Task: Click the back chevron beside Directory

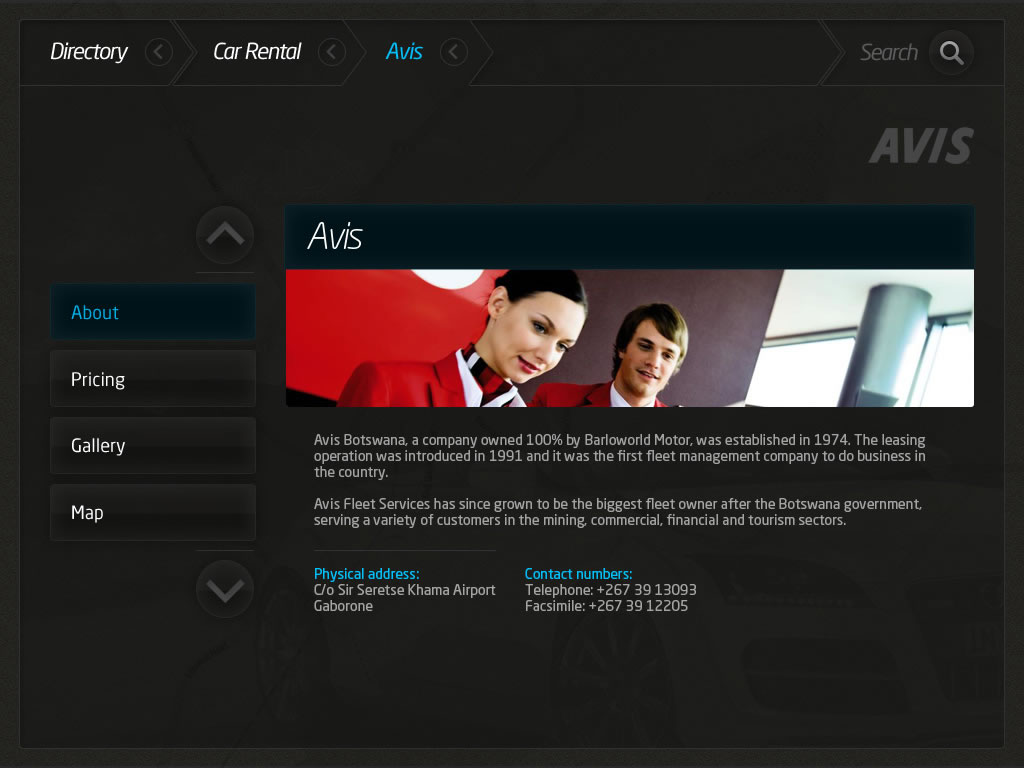Action: point(159,52)
